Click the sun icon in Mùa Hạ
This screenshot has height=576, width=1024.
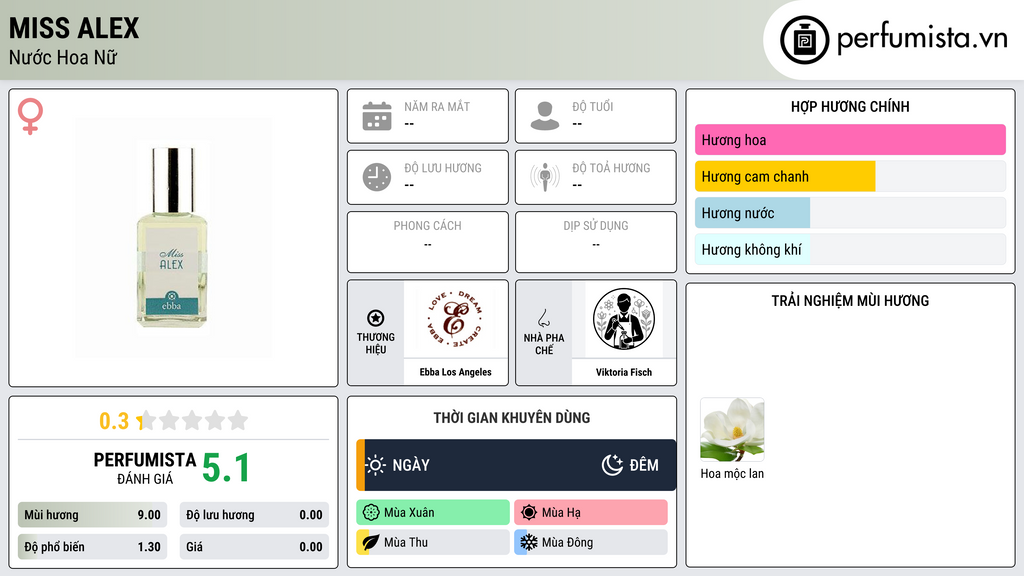[529, 513]
